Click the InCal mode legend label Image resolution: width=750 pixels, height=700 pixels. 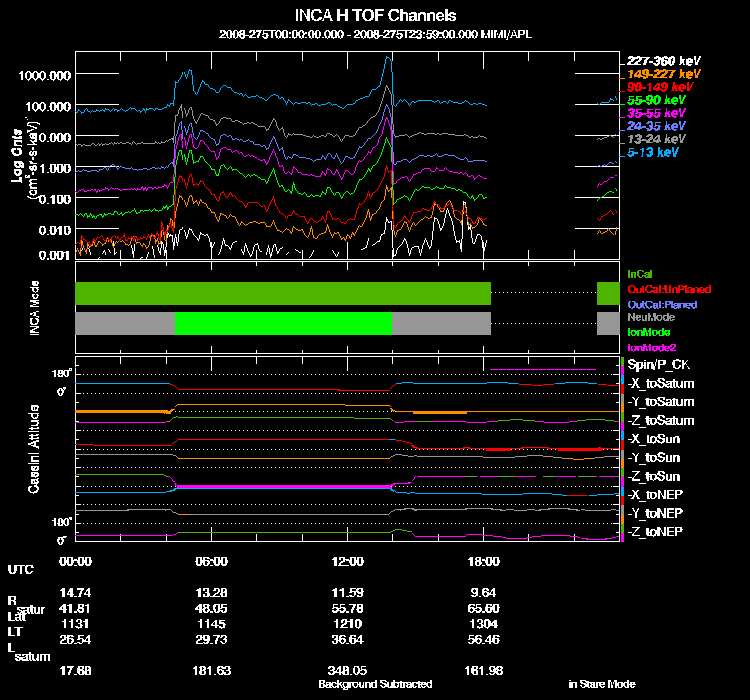pos(640,274)
